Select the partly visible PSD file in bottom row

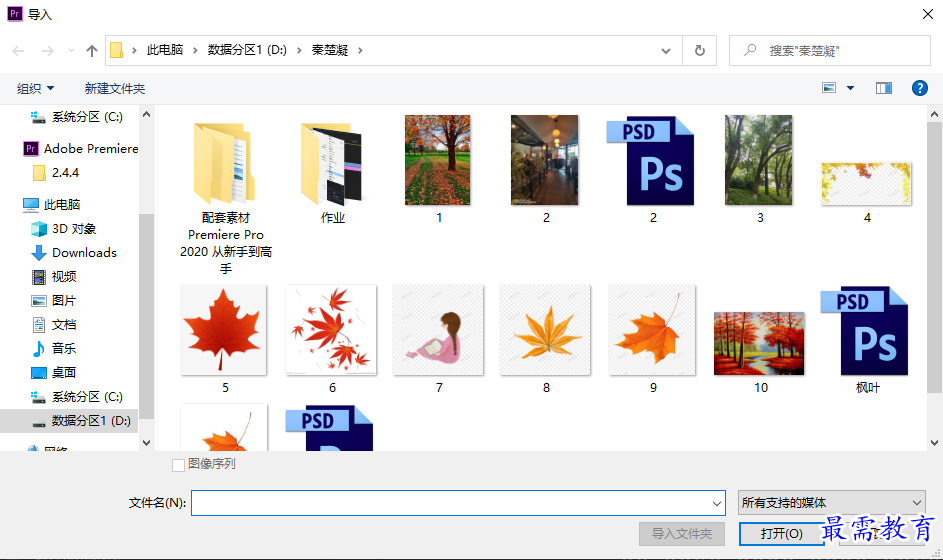pos(330,428)
